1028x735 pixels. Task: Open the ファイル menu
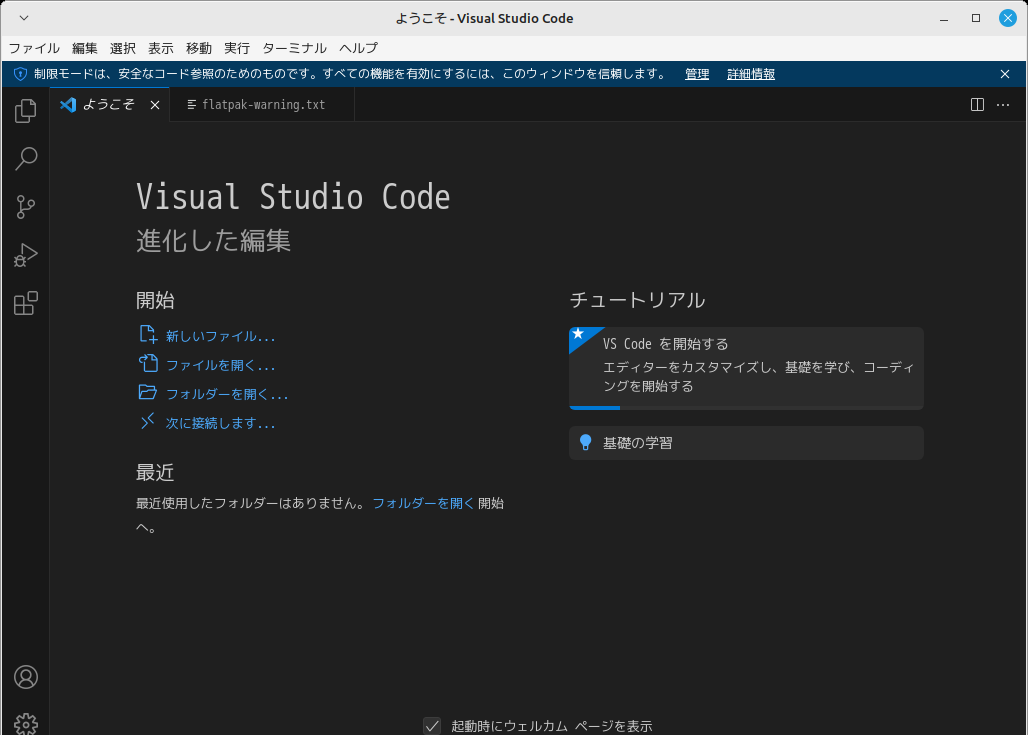(x=34, y=48)
